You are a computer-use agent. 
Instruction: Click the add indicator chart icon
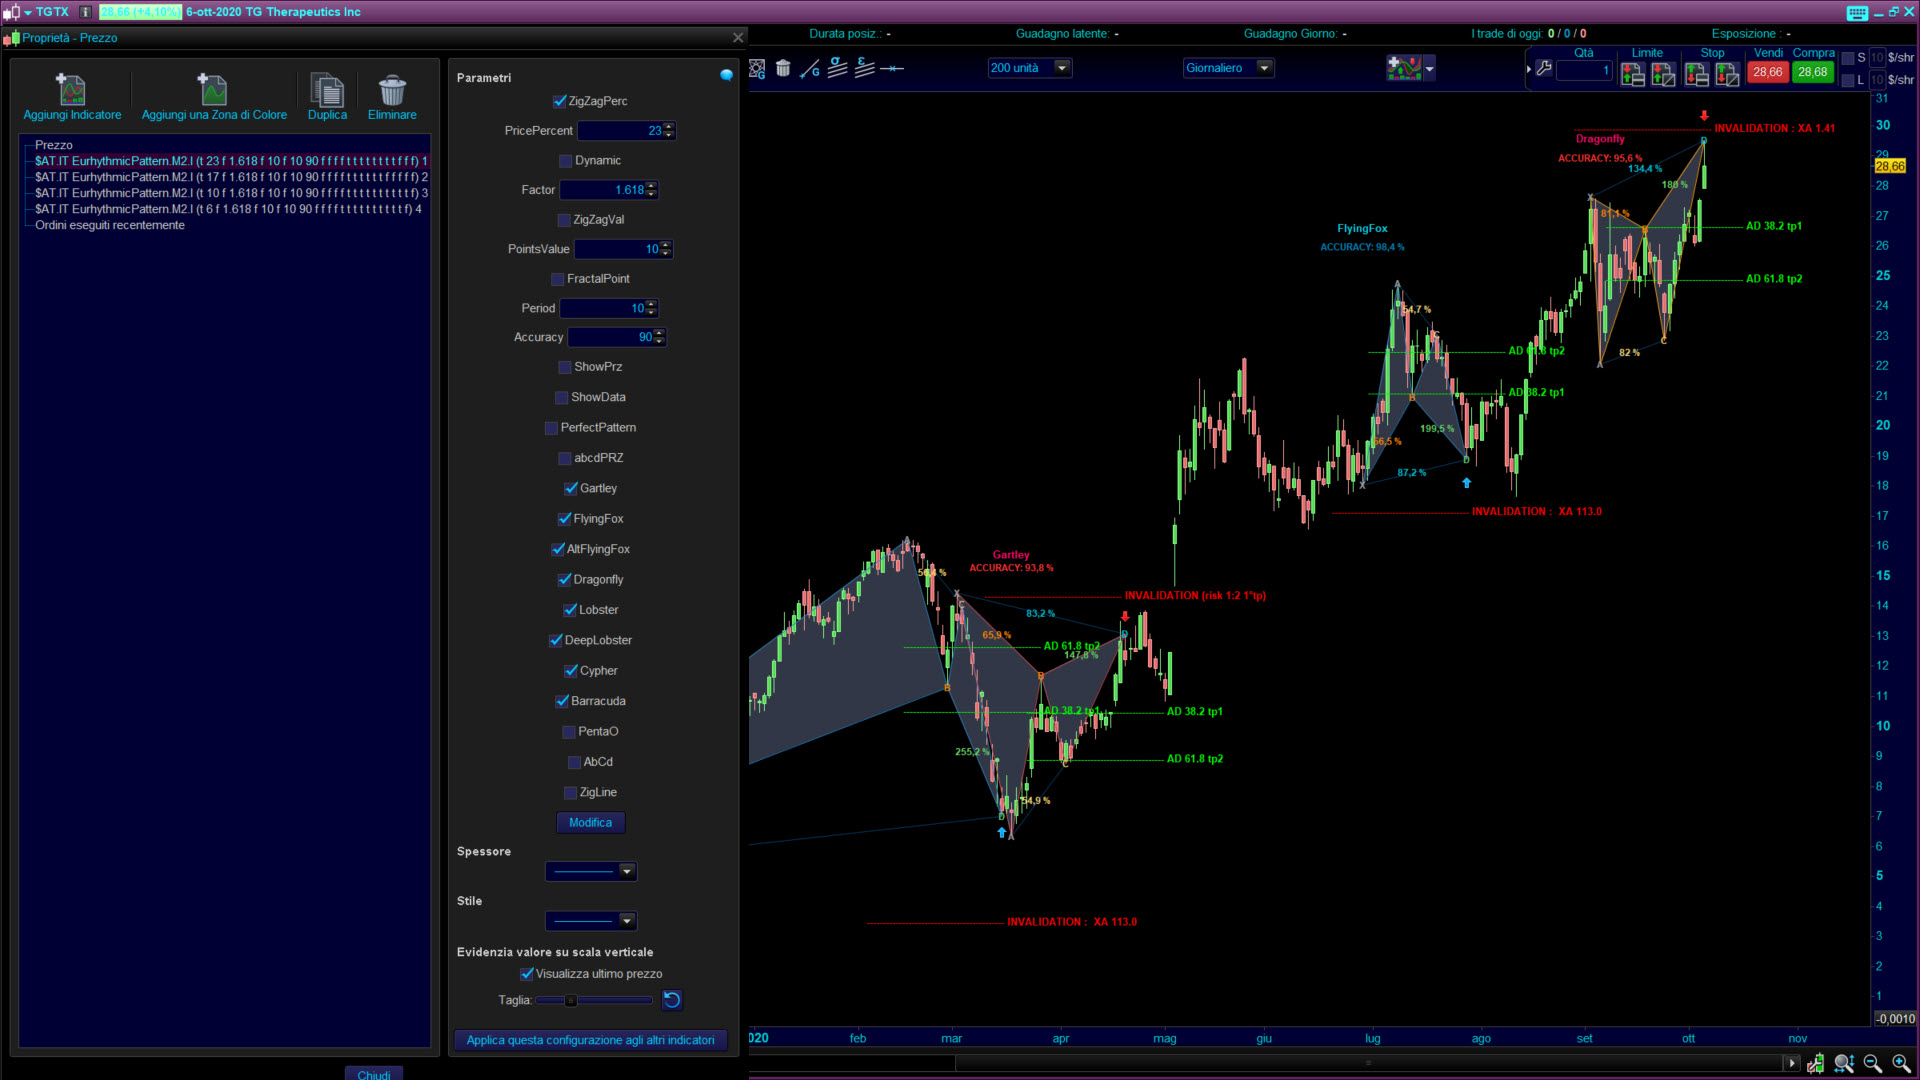1404,68
